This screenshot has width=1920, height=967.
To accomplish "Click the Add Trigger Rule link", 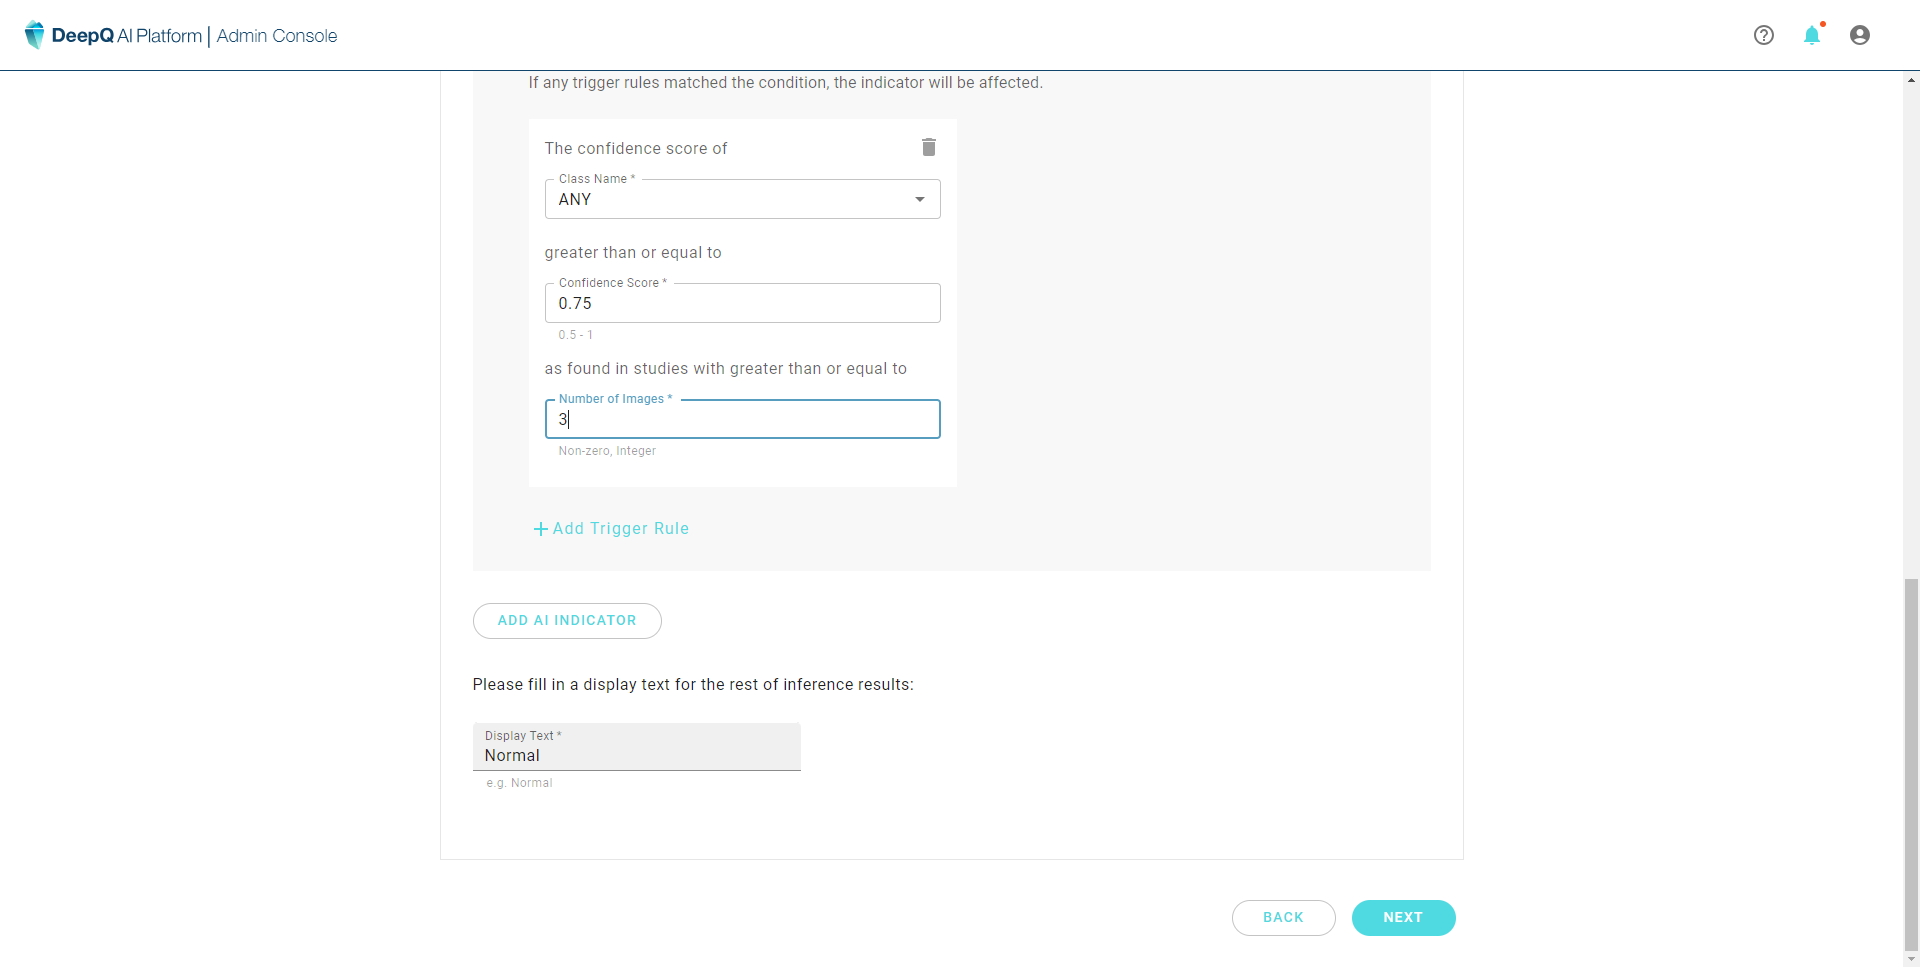I will pos(620,529).
